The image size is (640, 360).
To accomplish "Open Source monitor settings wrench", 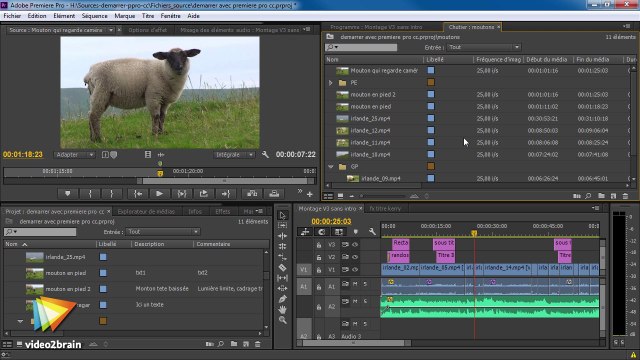I will tap(265, 155).
